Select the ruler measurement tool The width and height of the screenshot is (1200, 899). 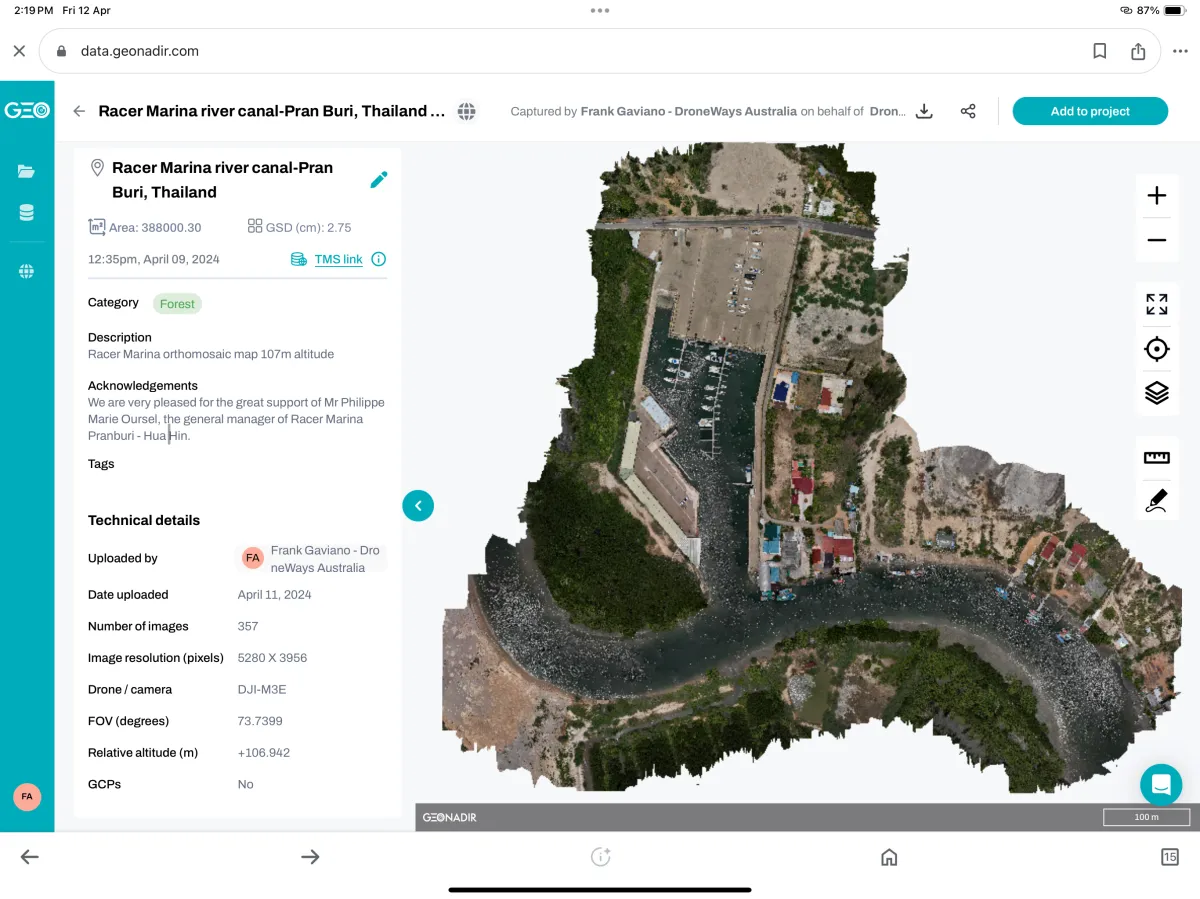point(1156,458)
